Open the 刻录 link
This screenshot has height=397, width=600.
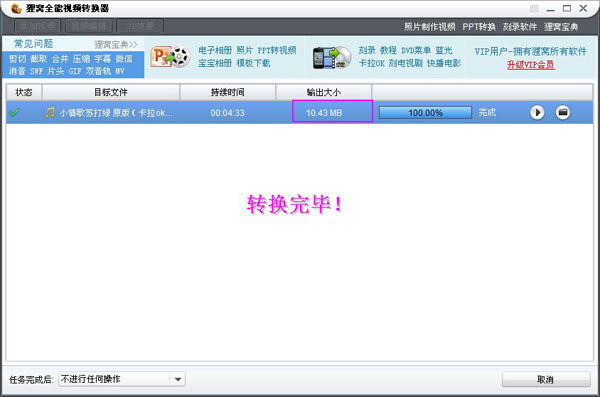[367, 50]
